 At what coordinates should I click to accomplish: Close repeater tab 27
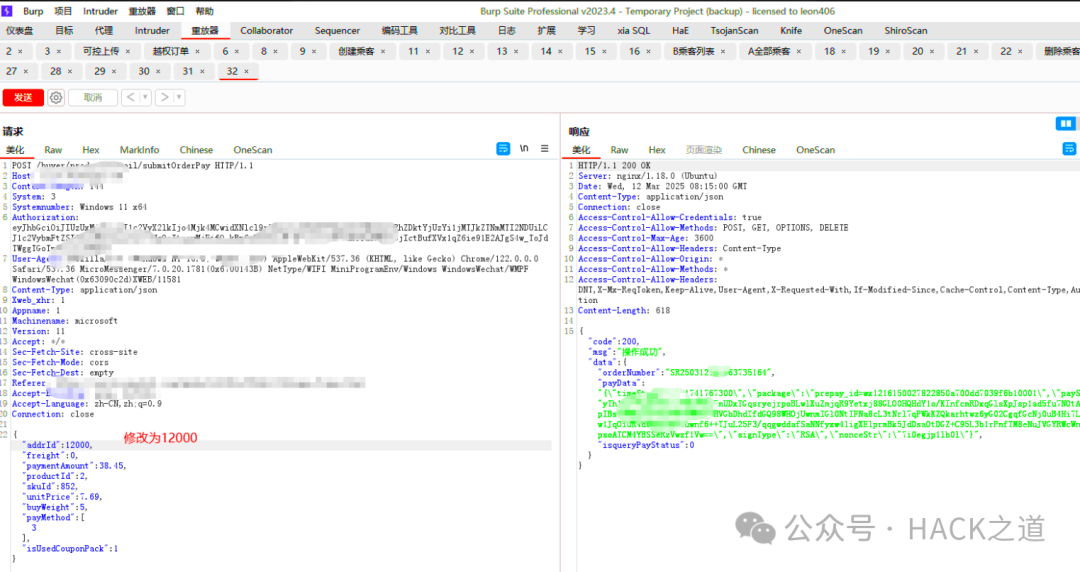[26, 72]
